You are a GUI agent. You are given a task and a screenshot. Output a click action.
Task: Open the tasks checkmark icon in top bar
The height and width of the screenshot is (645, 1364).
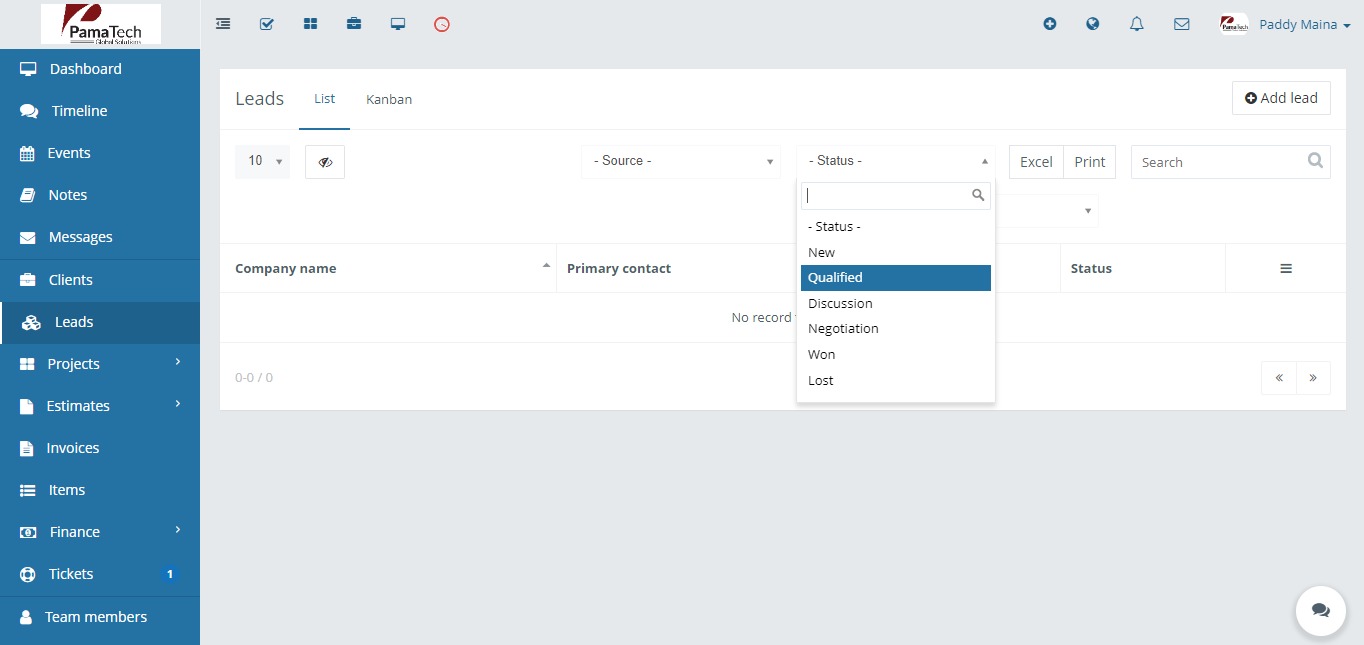(267, 24)
